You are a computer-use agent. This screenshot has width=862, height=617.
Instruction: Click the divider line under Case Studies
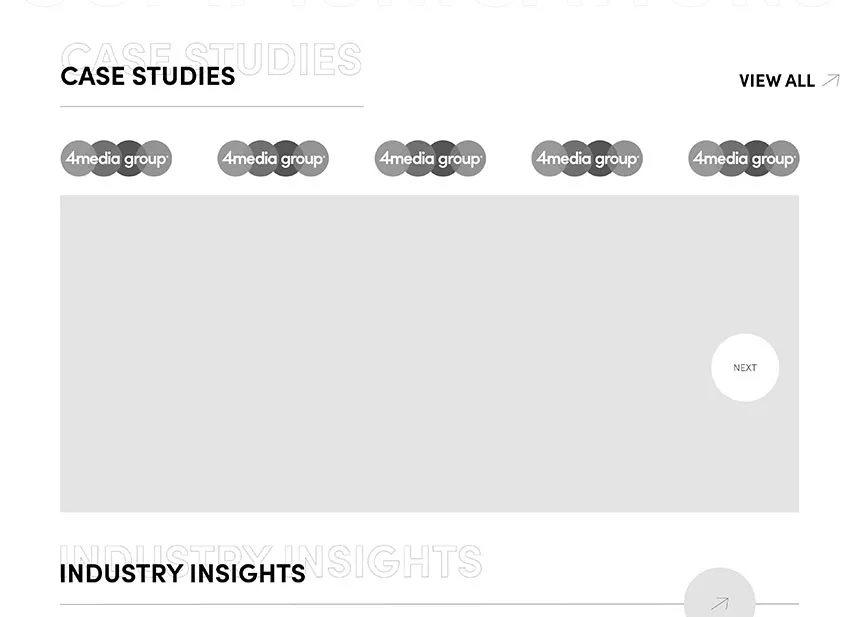[212, 106]
